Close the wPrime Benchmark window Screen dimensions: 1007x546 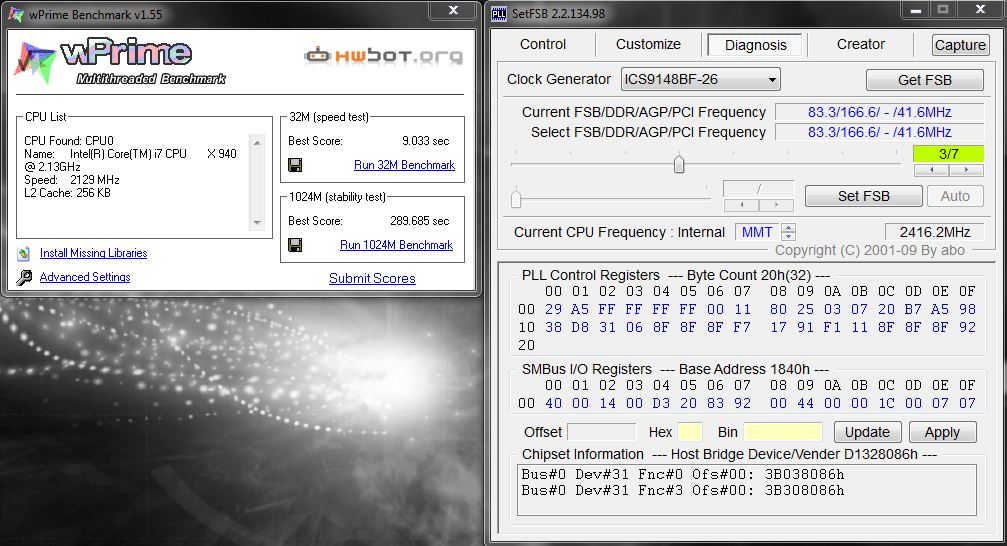click(x=453, y=10)
